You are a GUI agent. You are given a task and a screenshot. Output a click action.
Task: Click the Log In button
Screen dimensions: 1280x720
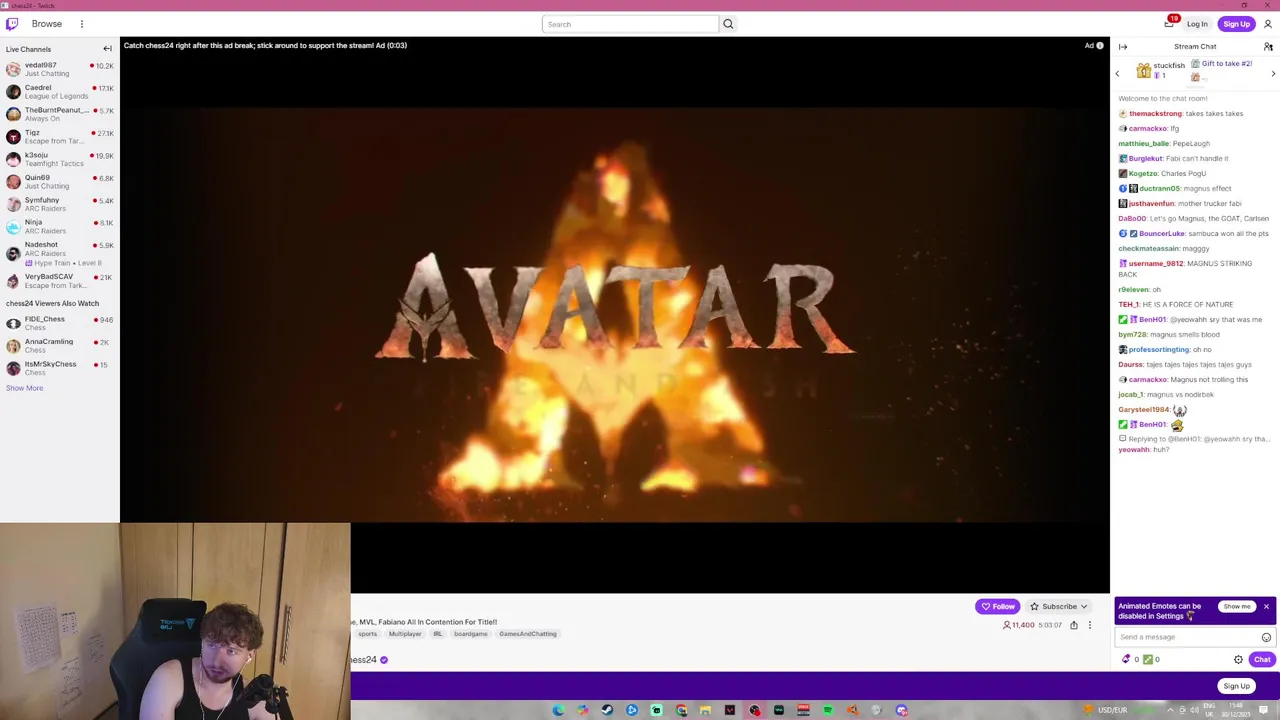tap(1197, 24)
